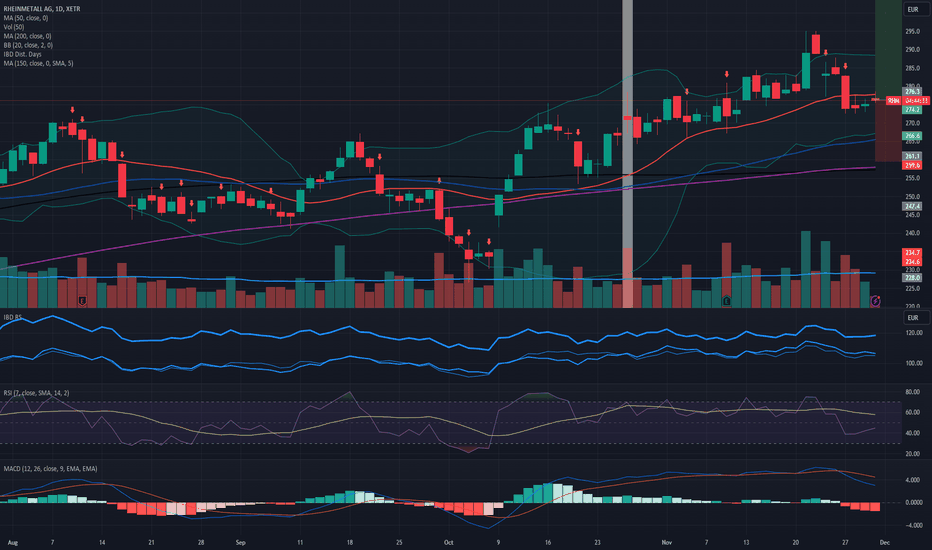Click the Oct label on time axis

pyautogui.click(x=448, y=542)
